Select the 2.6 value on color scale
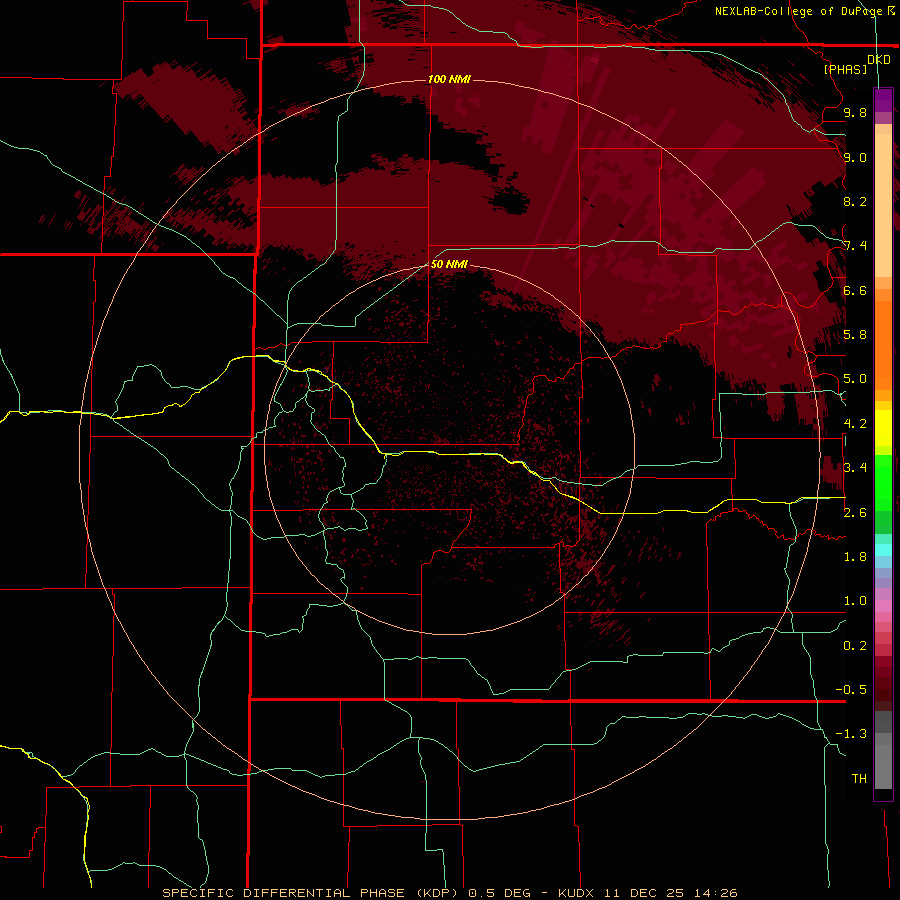This screenshot has width=900, height=900. (x=855, y=513)
